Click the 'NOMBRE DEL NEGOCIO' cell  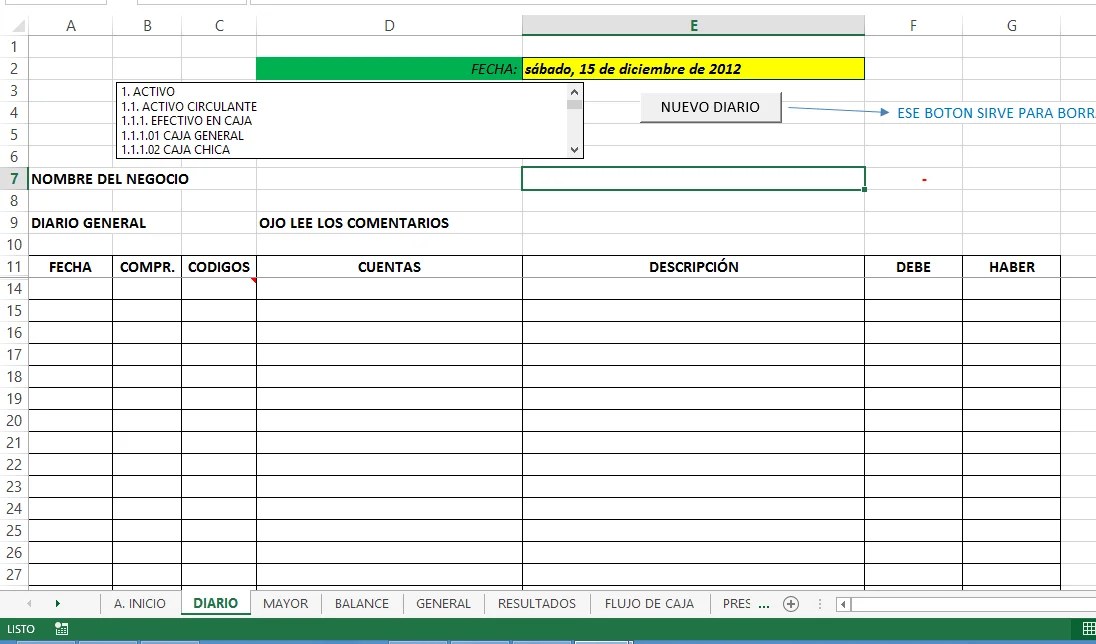110,179
